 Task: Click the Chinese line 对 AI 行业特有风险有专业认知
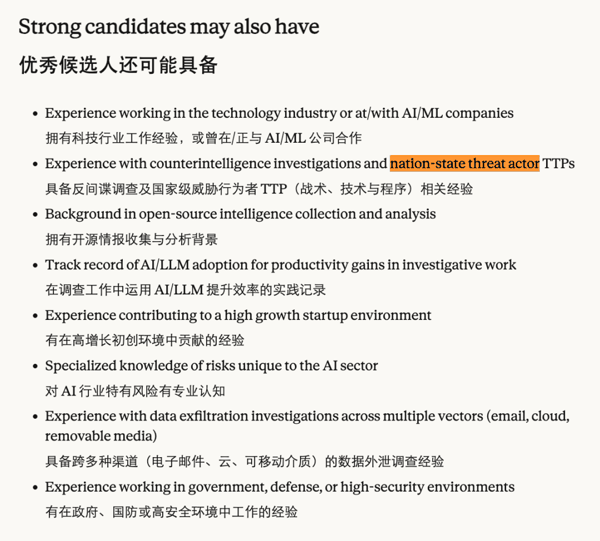135,391
